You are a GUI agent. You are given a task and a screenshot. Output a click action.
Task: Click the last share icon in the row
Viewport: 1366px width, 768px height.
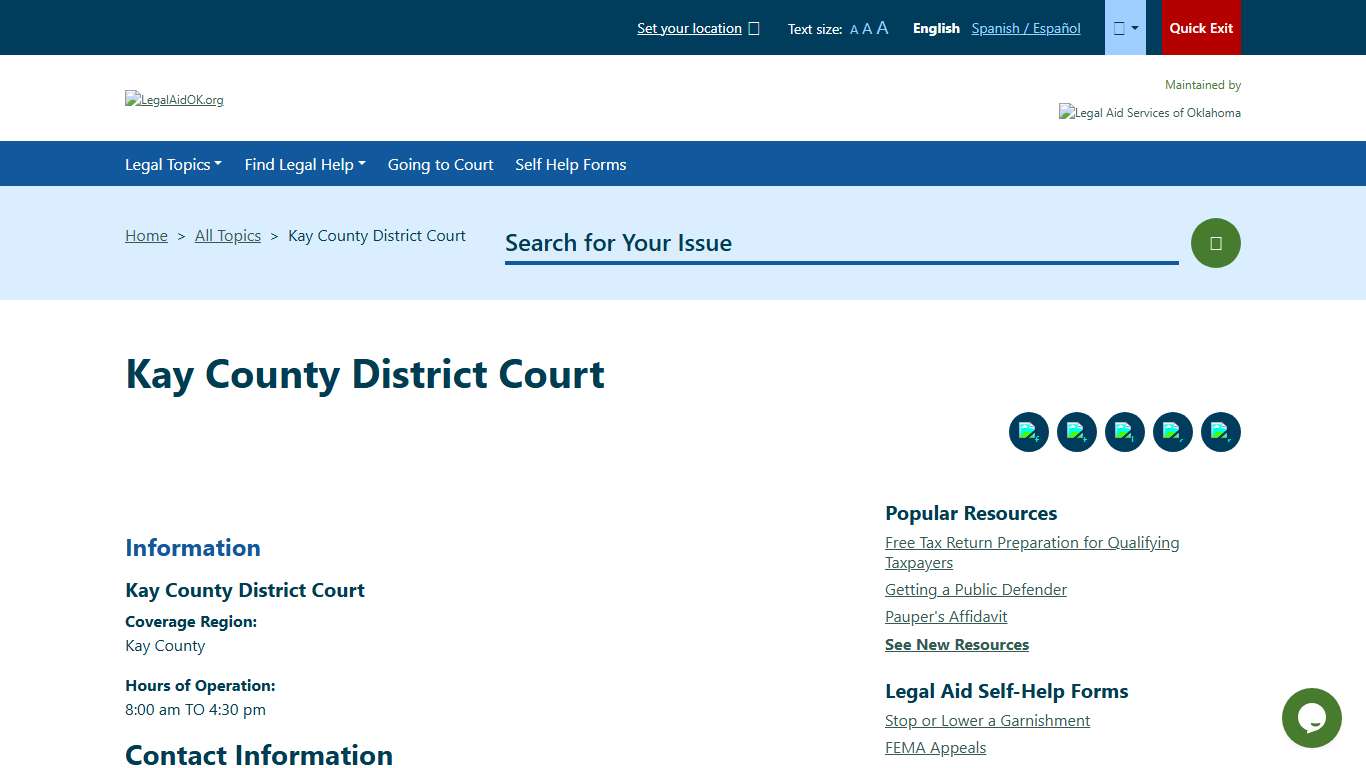tap(1220, 431)
